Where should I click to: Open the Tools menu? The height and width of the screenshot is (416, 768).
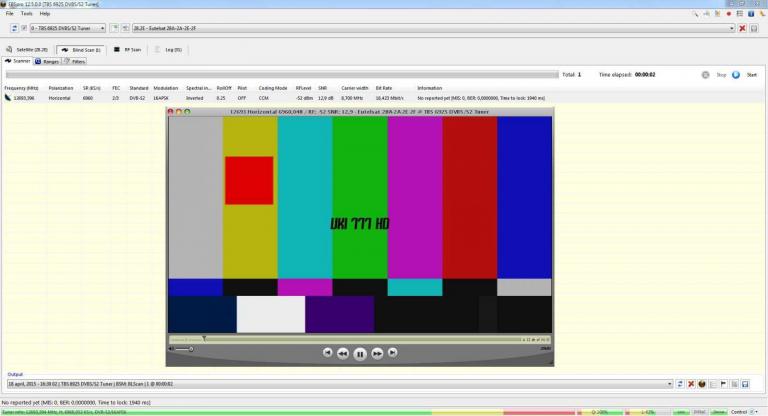tap(26, 13)
